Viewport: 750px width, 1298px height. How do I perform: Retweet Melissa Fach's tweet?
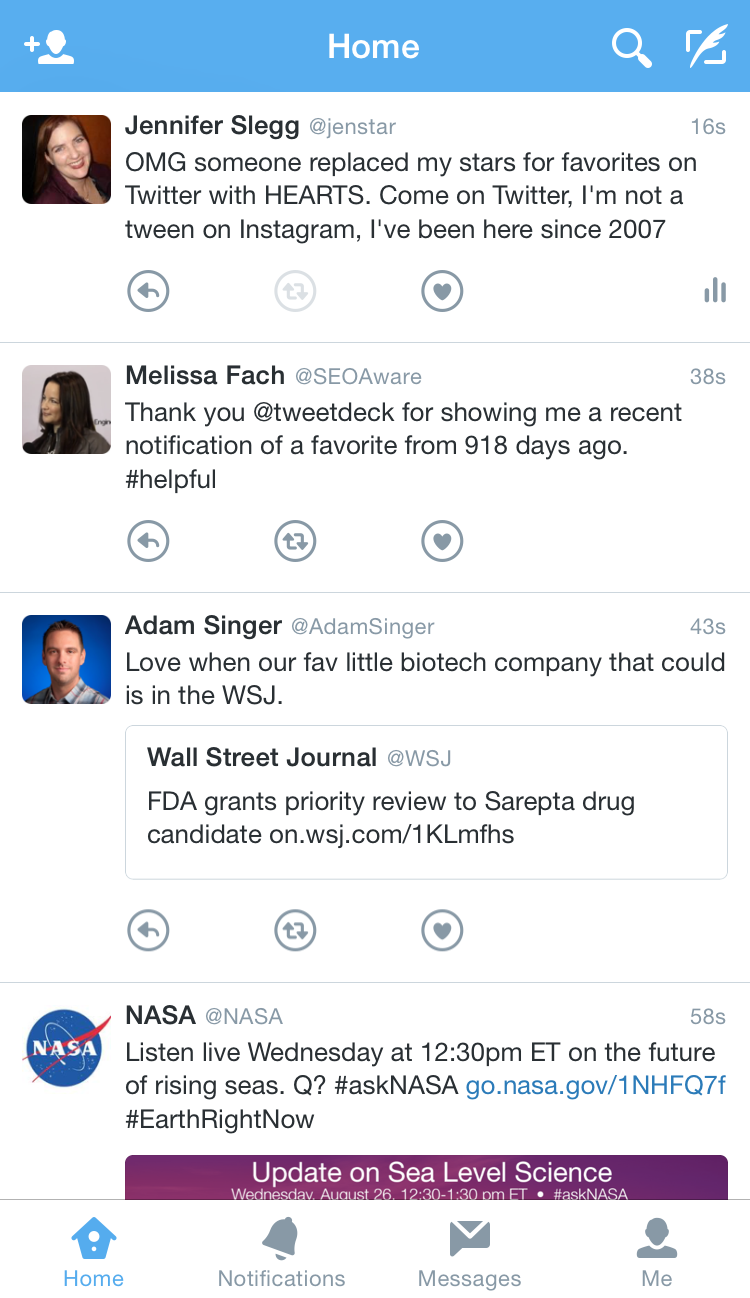click(x=295, y=542)
